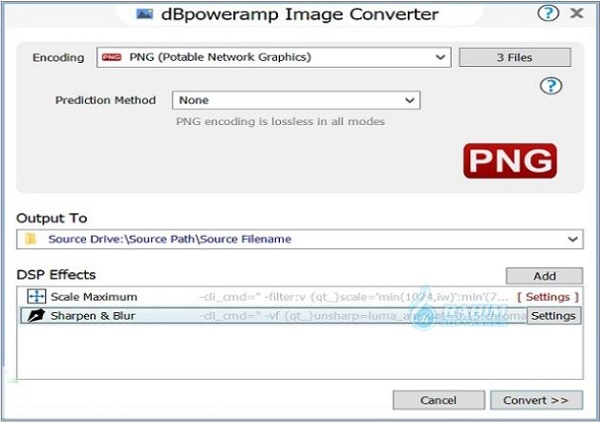600x422 pixels.
Task: Click the 3 Files button
Action: pos(515,57)
